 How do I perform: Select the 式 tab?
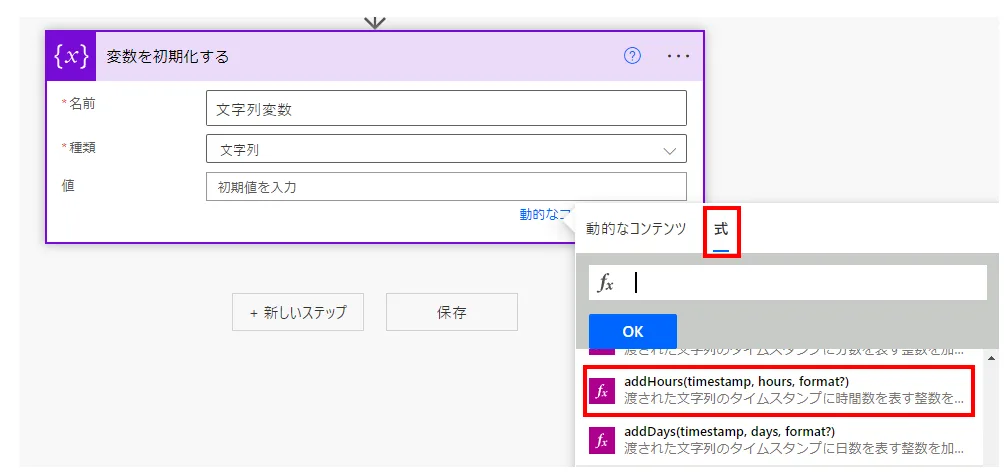721,229
